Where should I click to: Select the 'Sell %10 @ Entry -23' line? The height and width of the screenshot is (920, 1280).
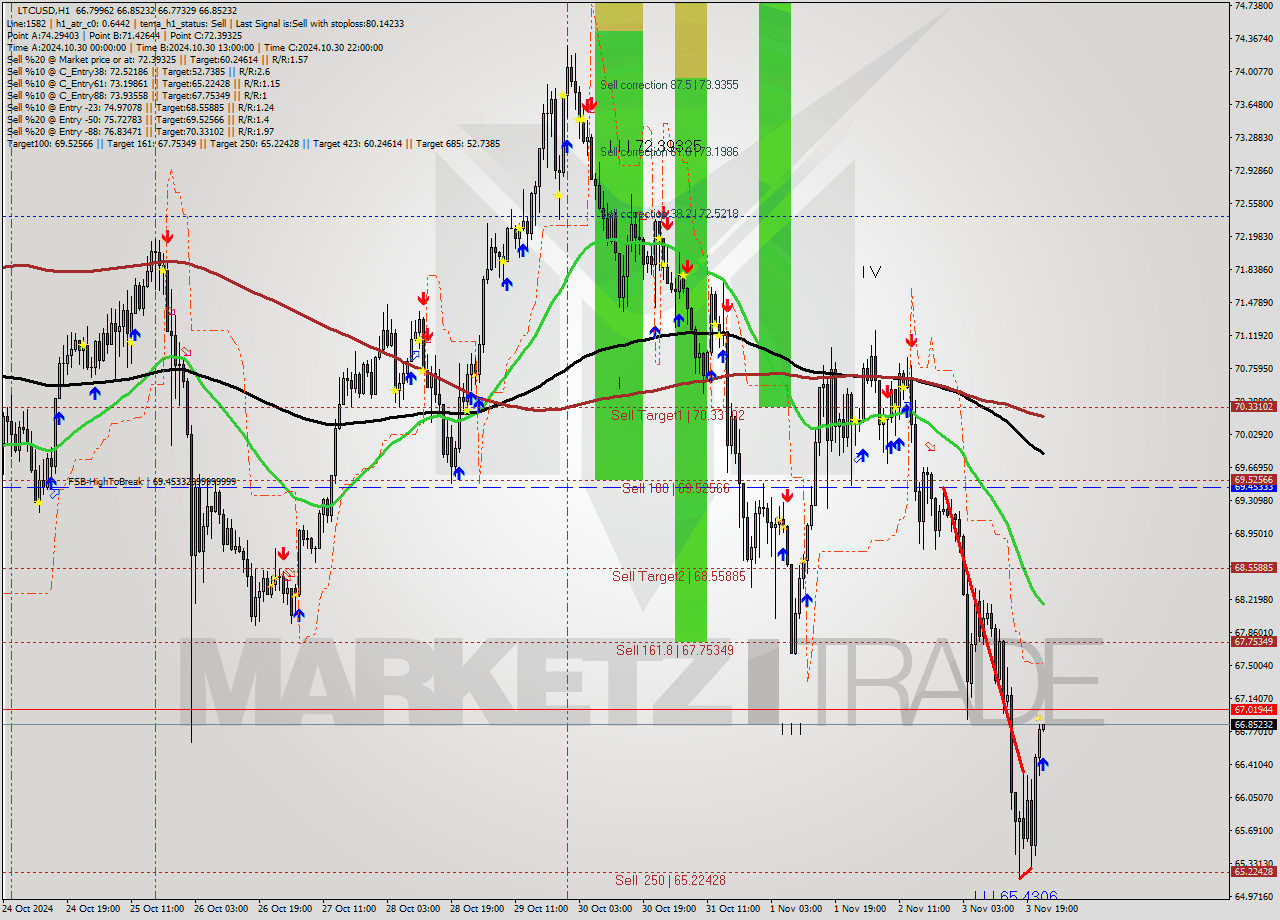[x=140, y=107]
